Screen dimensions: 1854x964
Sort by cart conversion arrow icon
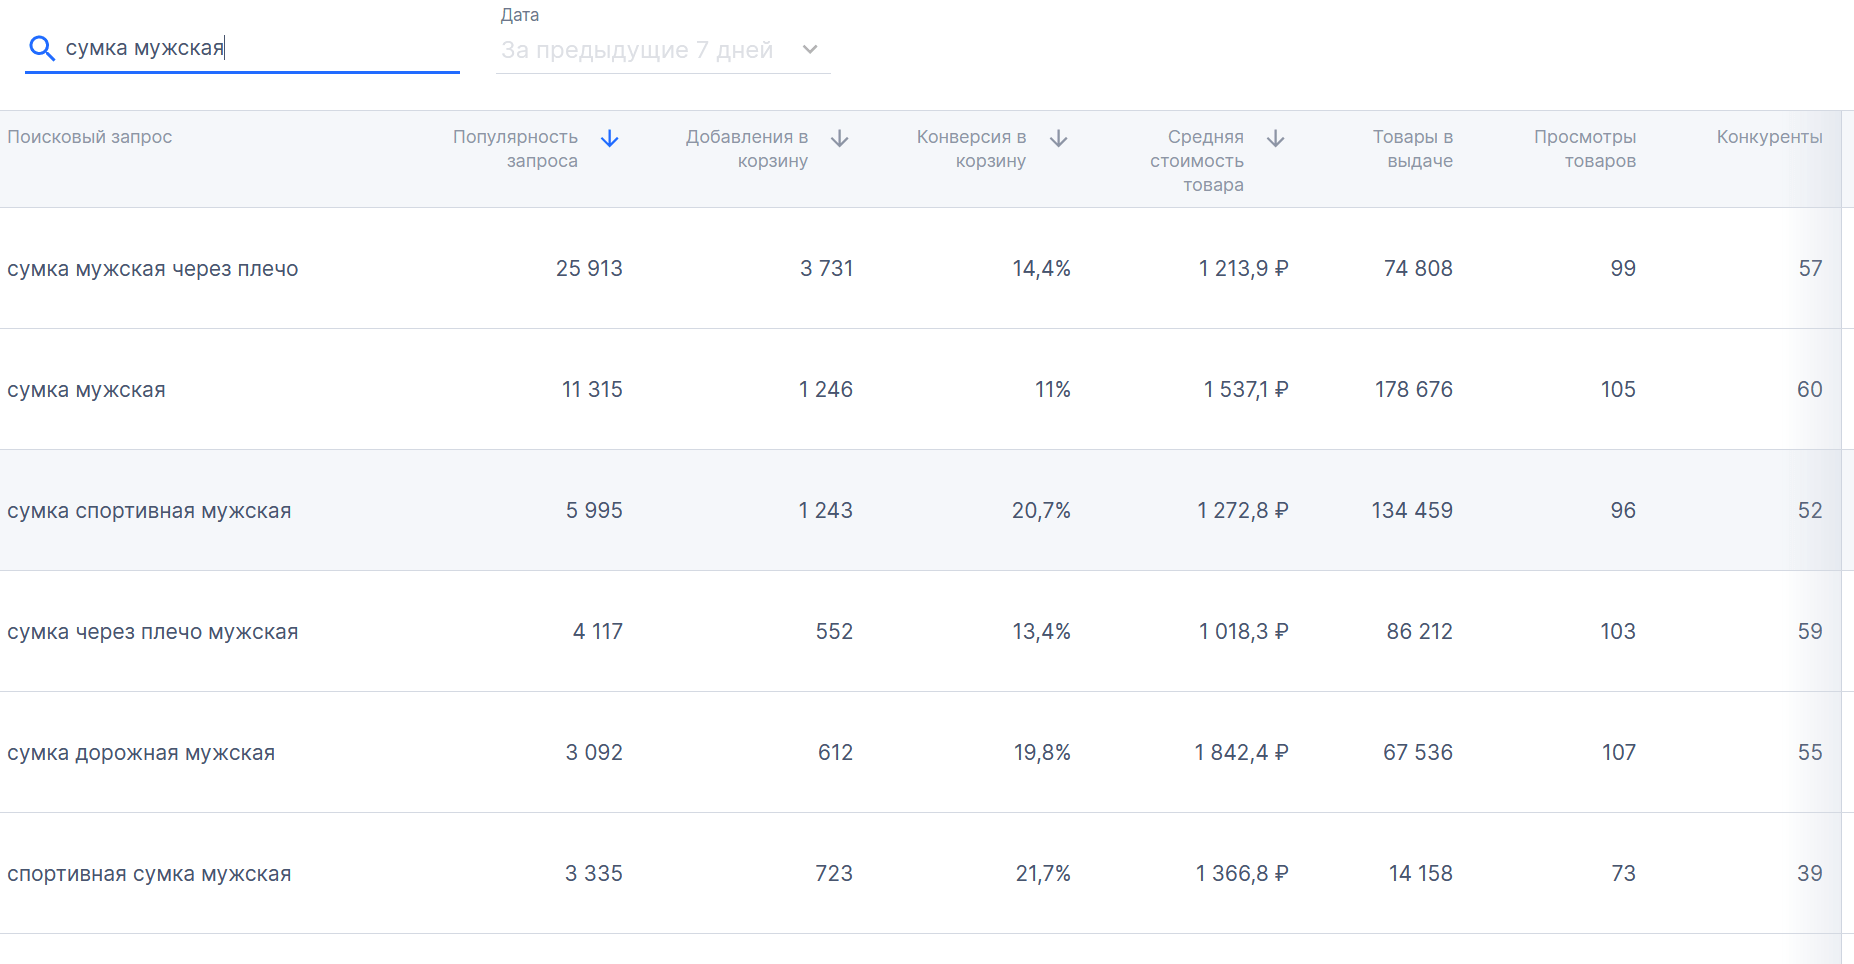(x=1059, y=139)
